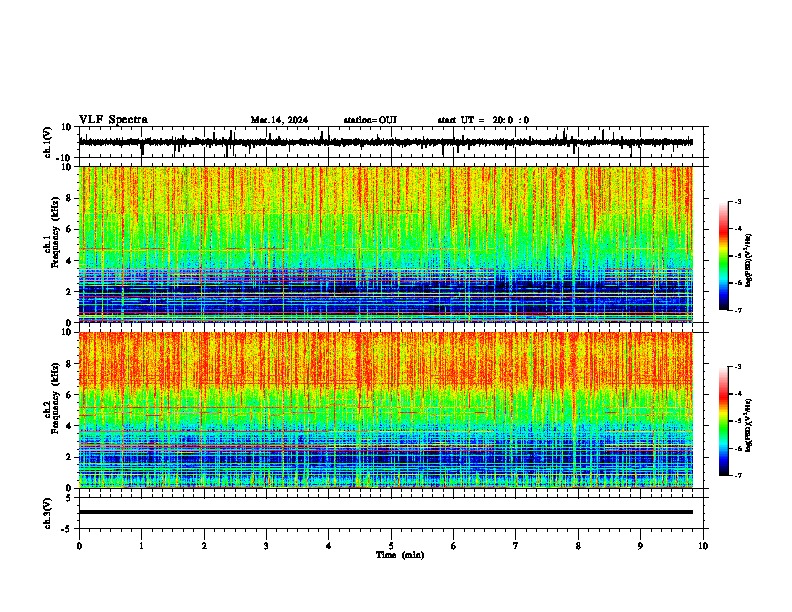Click time axis tick label '10'
Image resolution: width=792 pixels, height=612 pixels.
(703, 546)
